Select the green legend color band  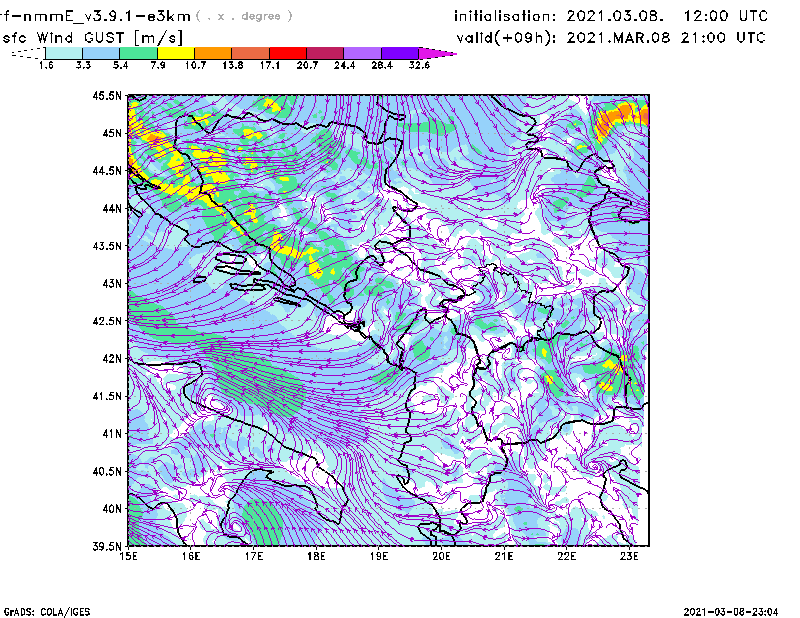point(138,53)
